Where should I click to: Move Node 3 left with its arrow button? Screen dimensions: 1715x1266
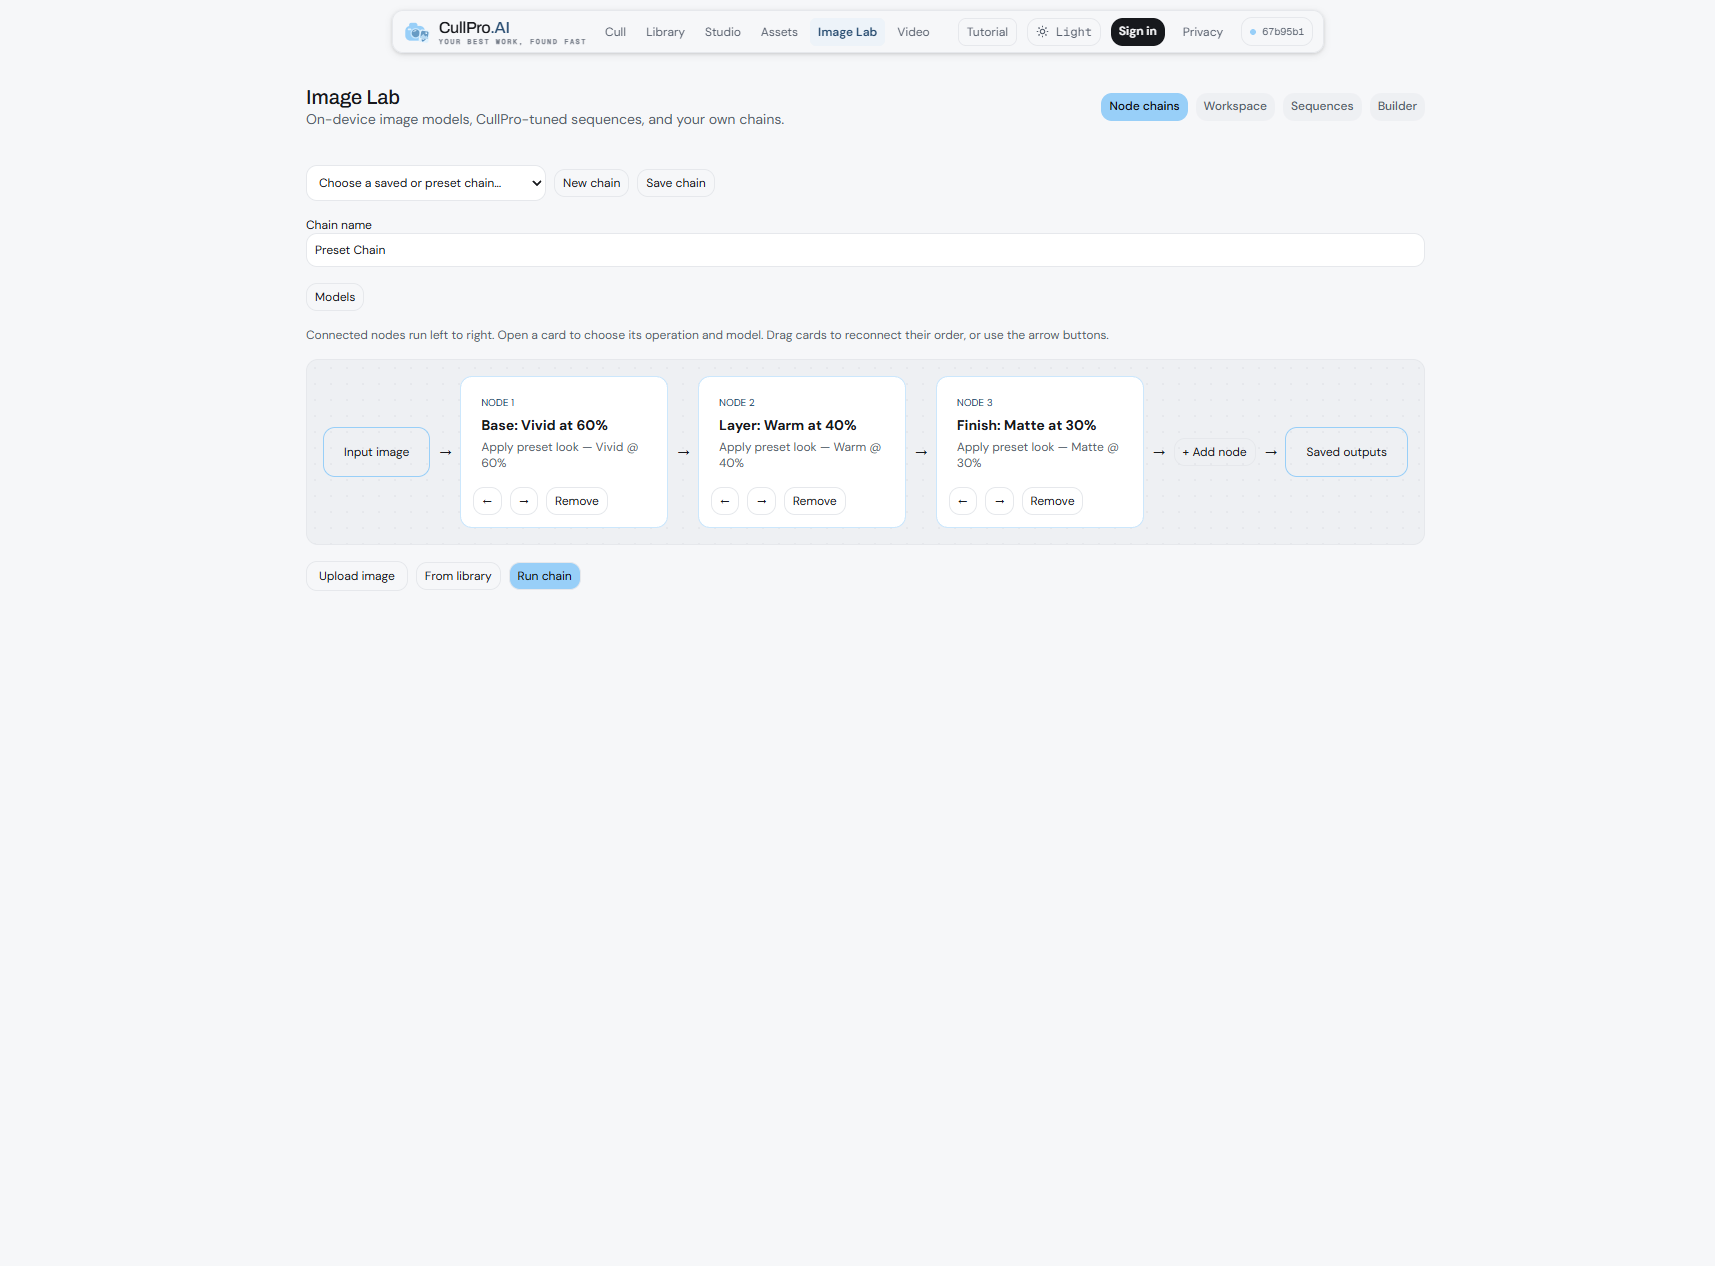963,501
